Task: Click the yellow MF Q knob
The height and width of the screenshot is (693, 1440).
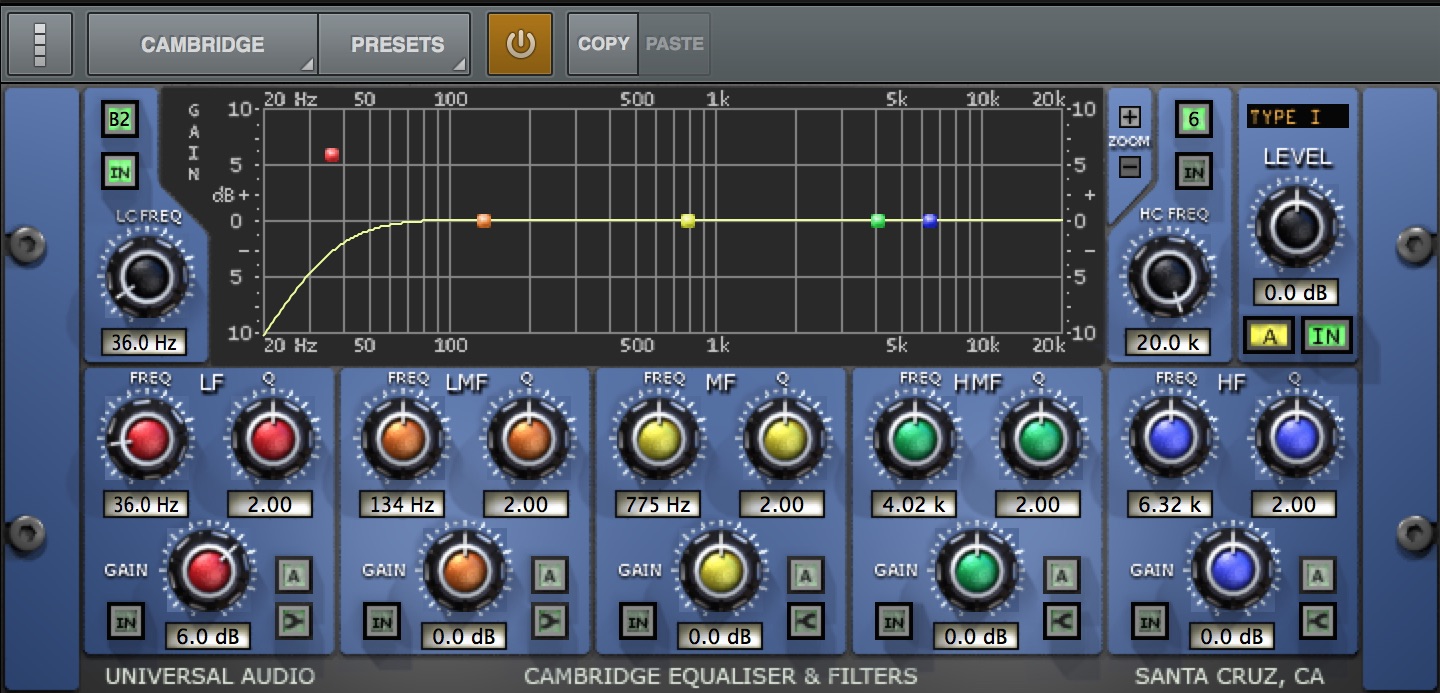Action: (785, 438)
